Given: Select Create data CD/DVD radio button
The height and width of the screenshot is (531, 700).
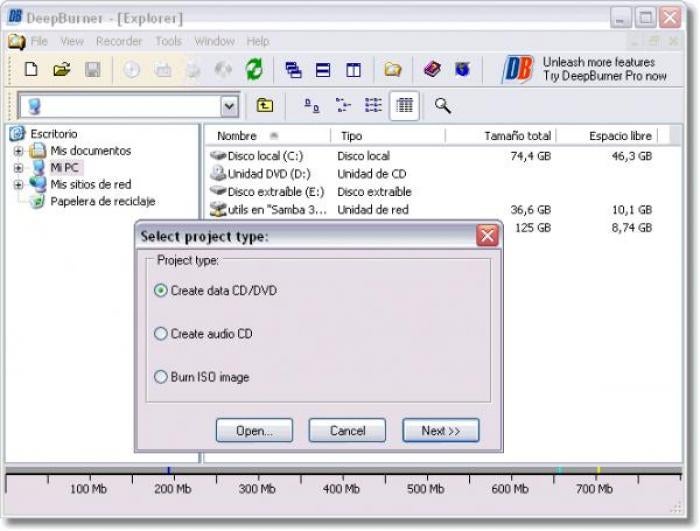Looking at the screenshot, I should [161, 291].
